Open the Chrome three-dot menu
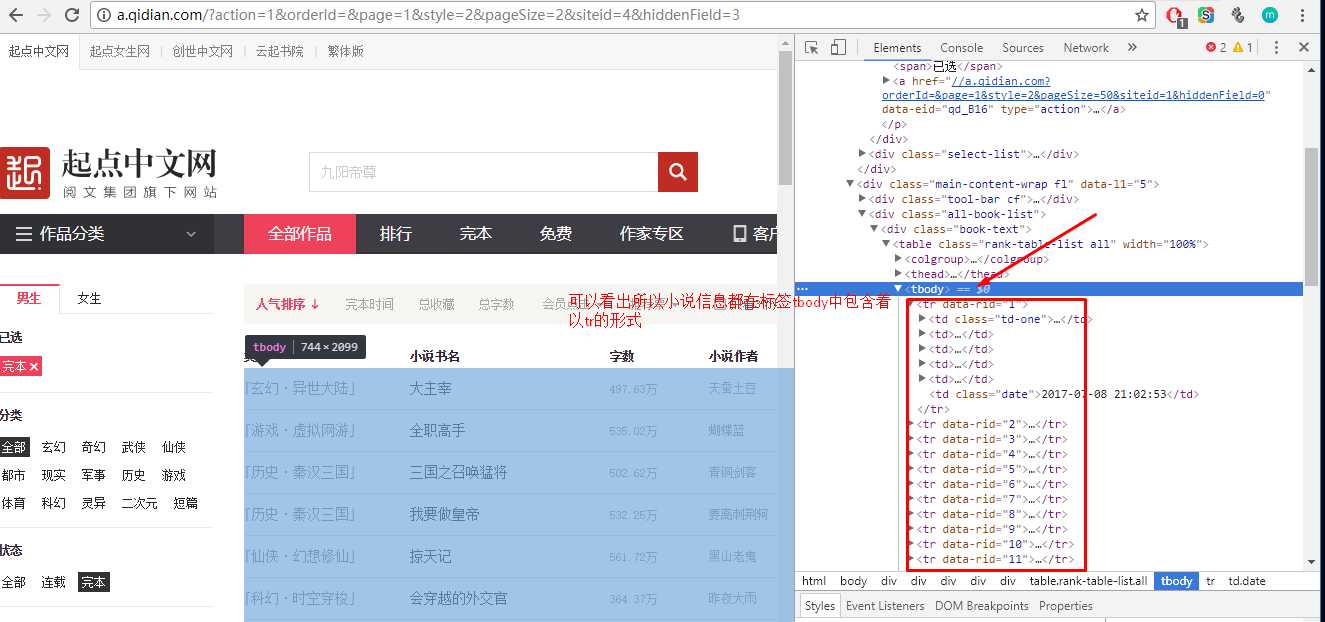 tap(1302, 15)
